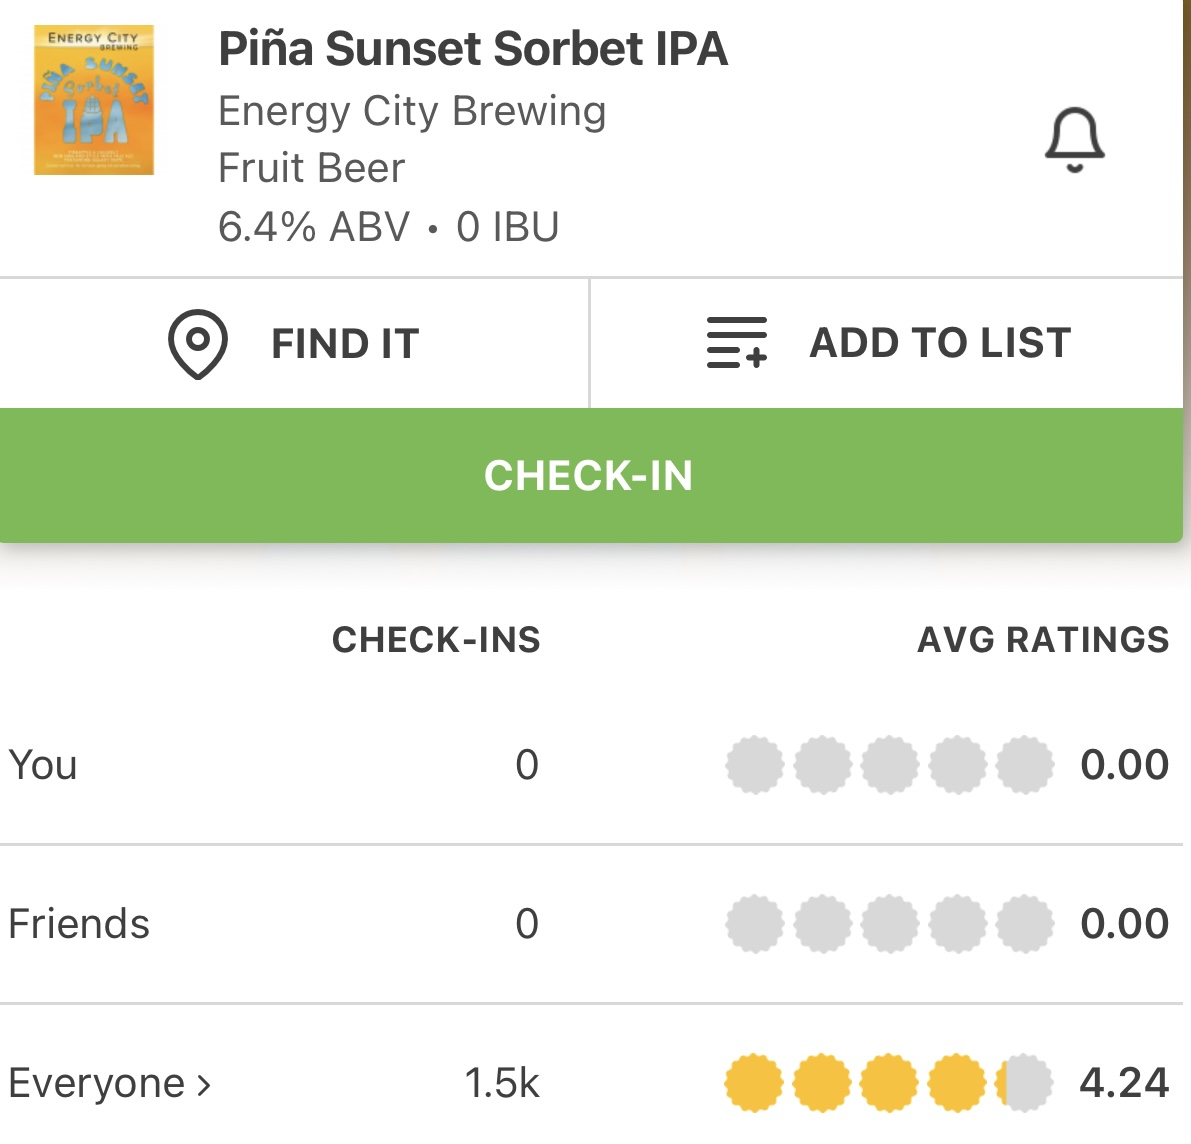This screenshot has height=1144, width=1191.
Task: Expand the Everyone chevron arrow
Action: (x=204, y=1084)
